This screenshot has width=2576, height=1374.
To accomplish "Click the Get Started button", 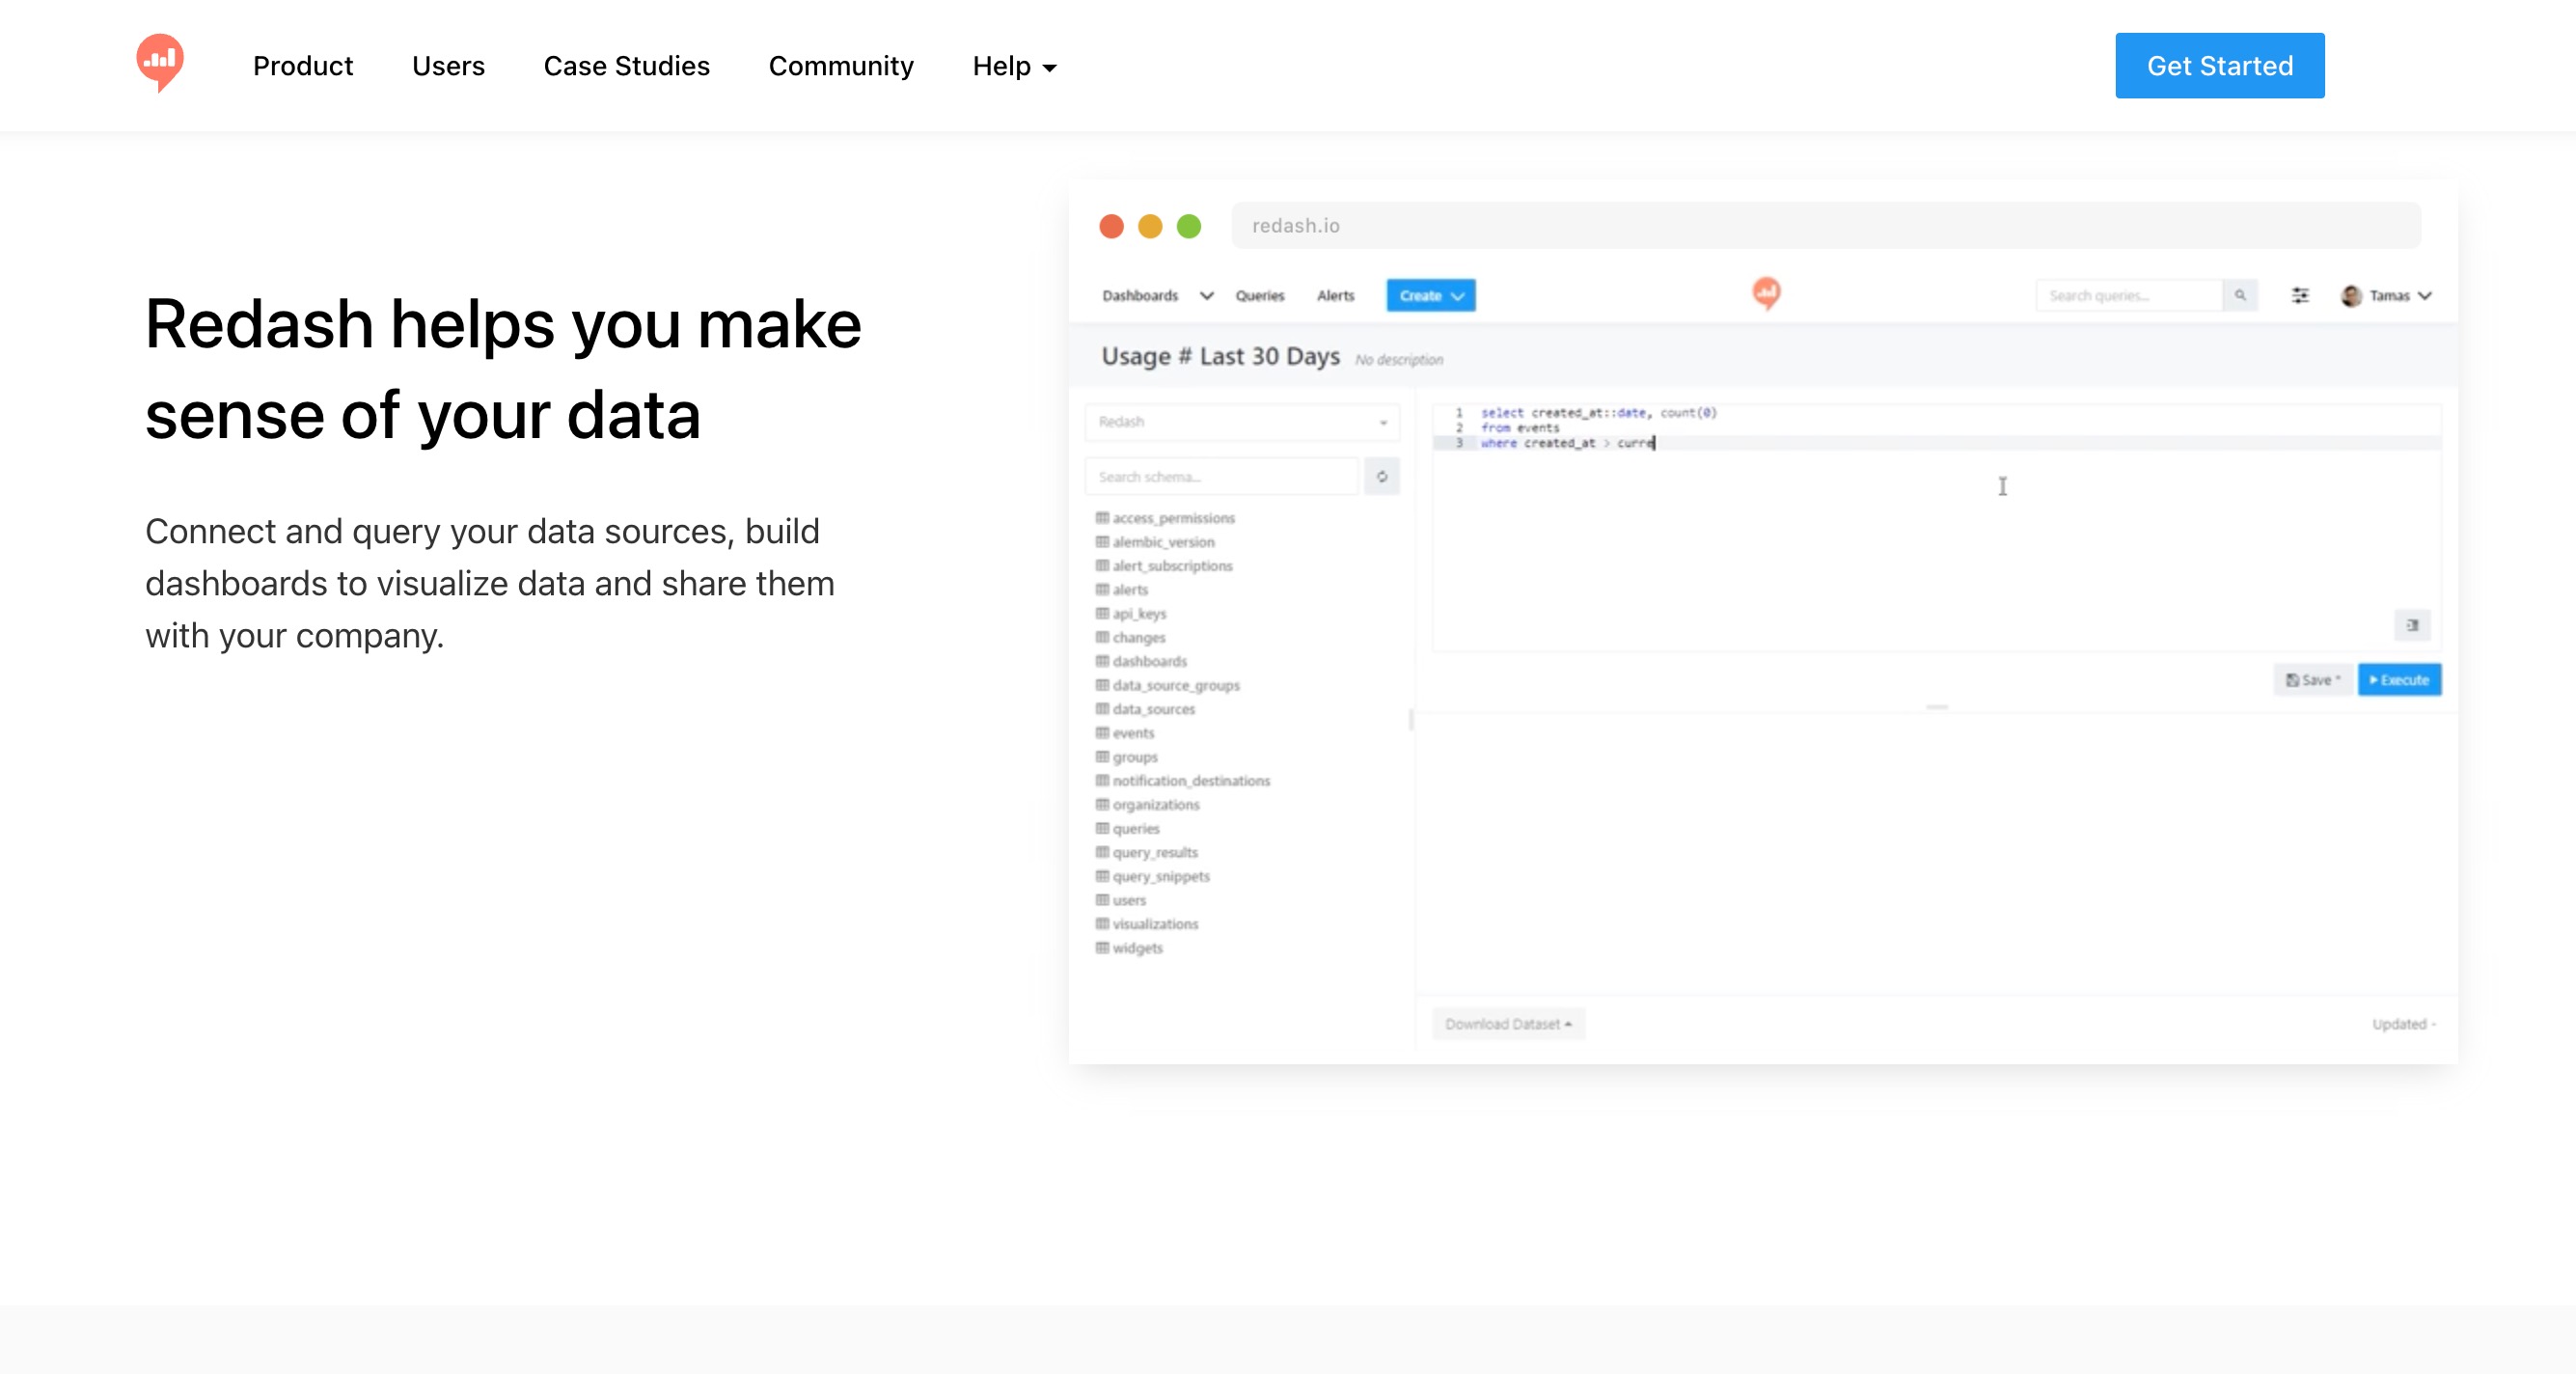I will (2219, 65).
